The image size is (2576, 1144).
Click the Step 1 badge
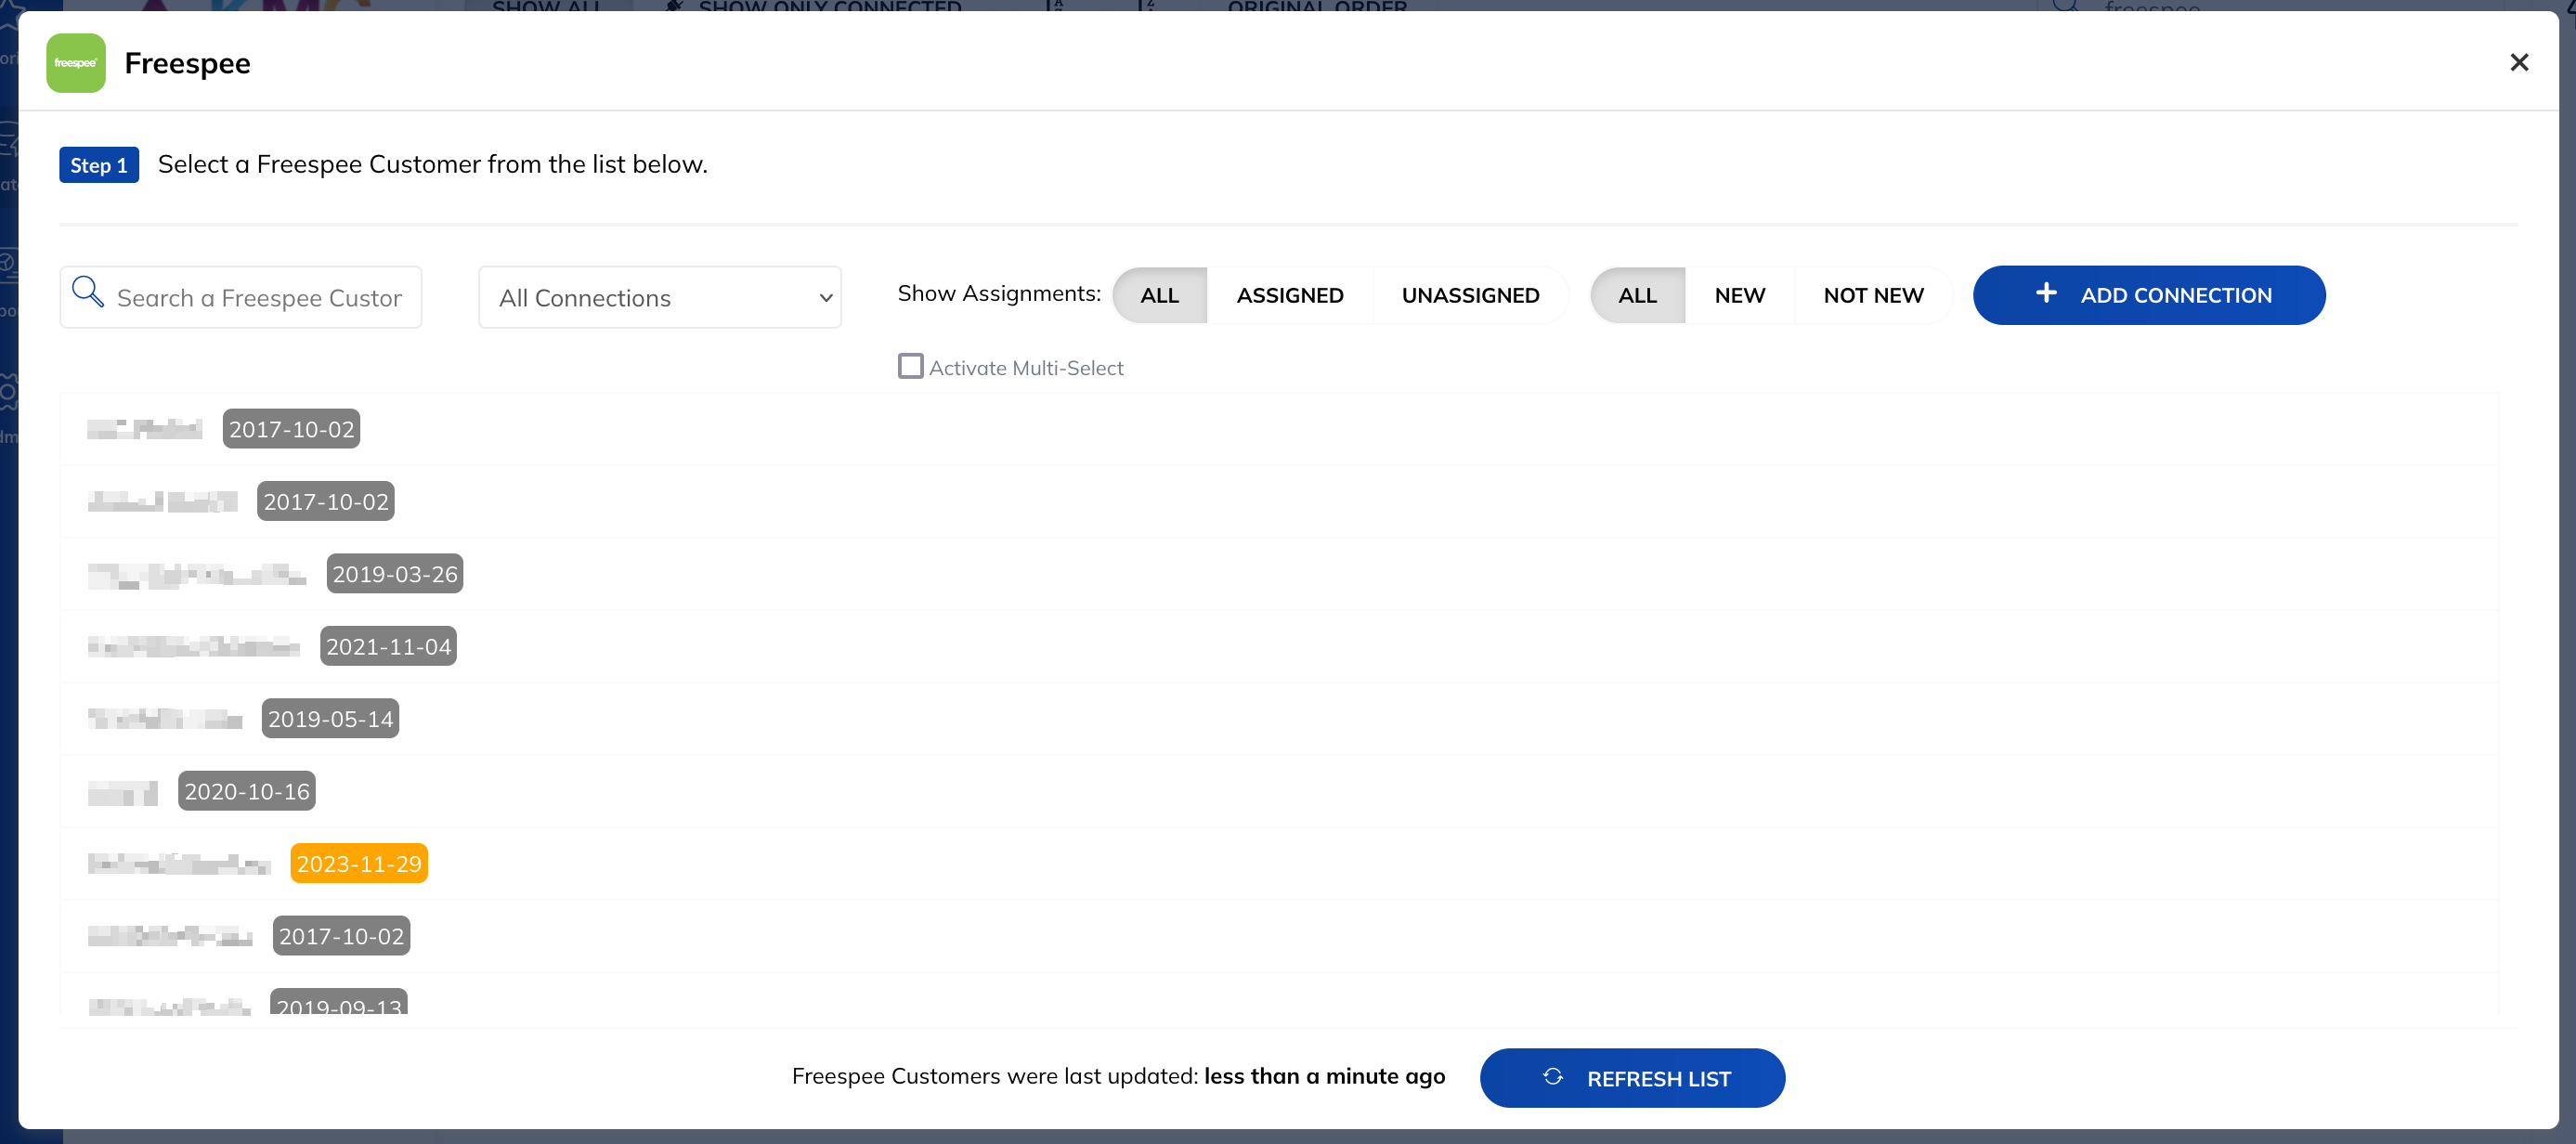click(98, 164)
